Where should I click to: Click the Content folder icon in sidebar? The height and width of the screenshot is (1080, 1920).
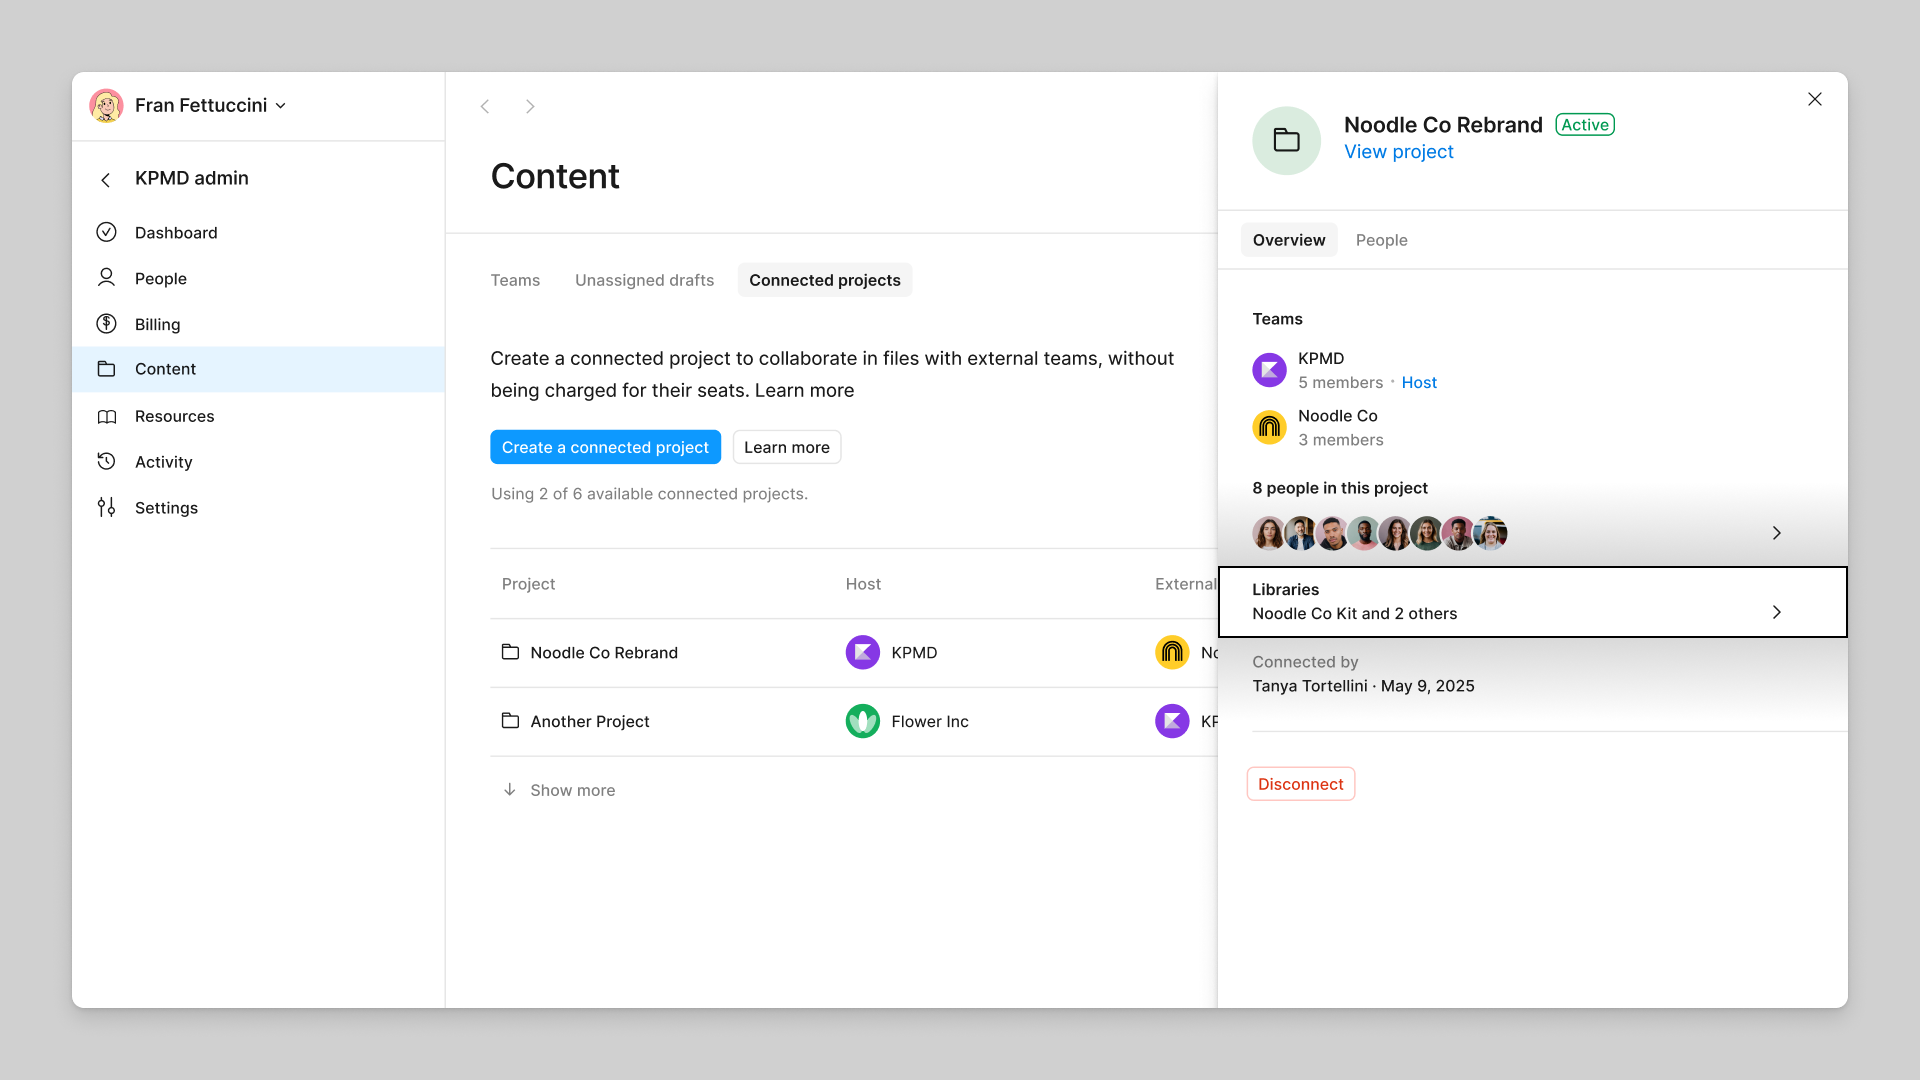(x=108, y=369)
